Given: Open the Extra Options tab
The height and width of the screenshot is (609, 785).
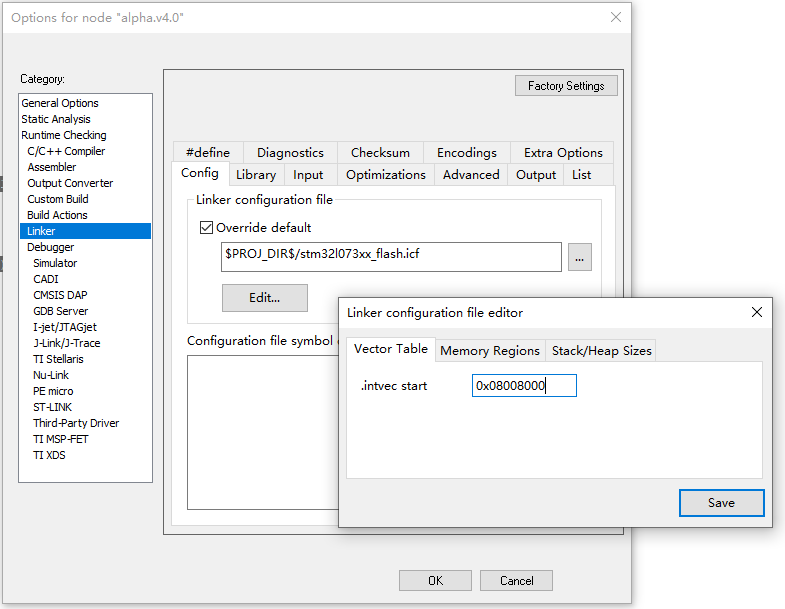Looking at the screenshot, I should (563, 153).
